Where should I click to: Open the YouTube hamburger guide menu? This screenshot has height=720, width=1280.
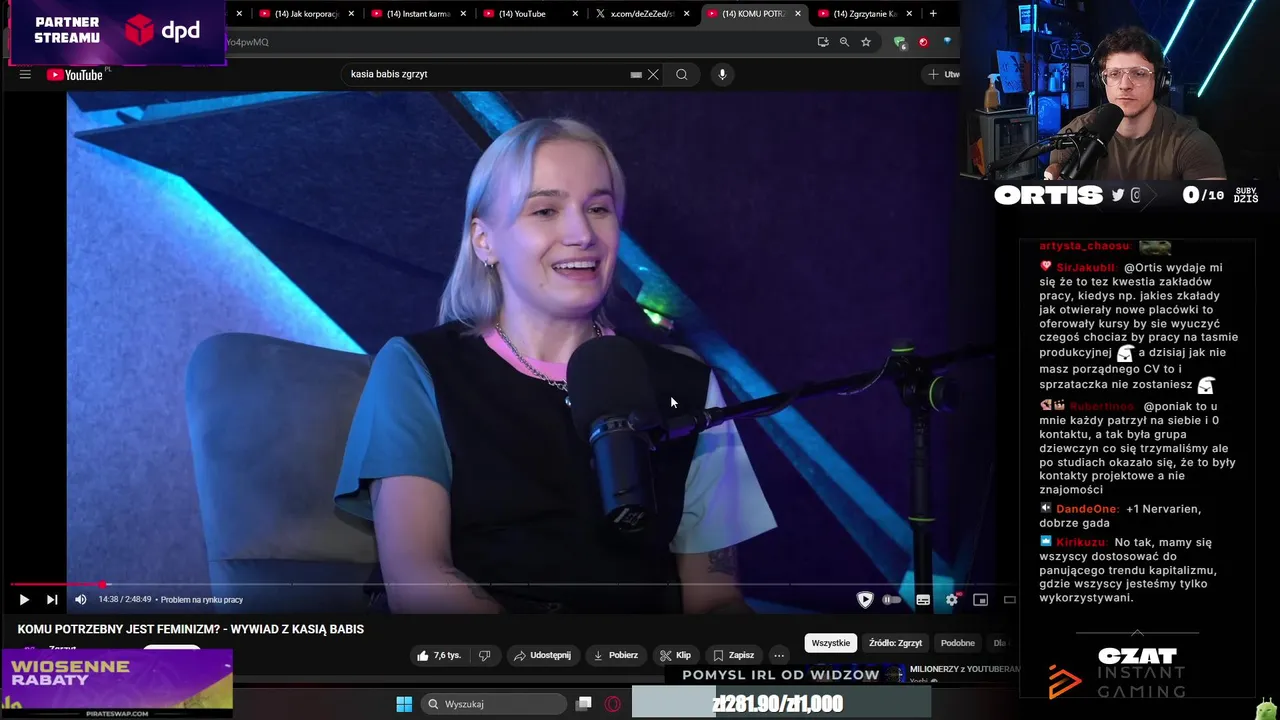25,74
